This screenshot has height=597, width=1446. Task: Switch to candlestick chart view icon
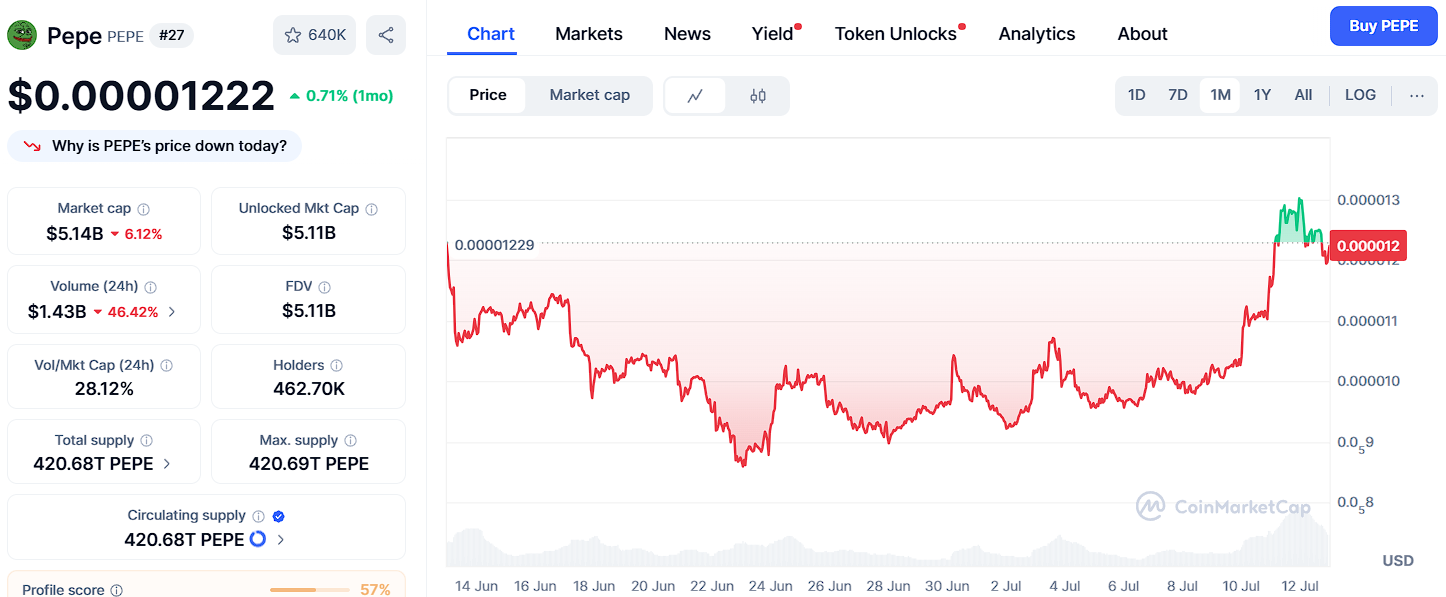coord(757,96)
